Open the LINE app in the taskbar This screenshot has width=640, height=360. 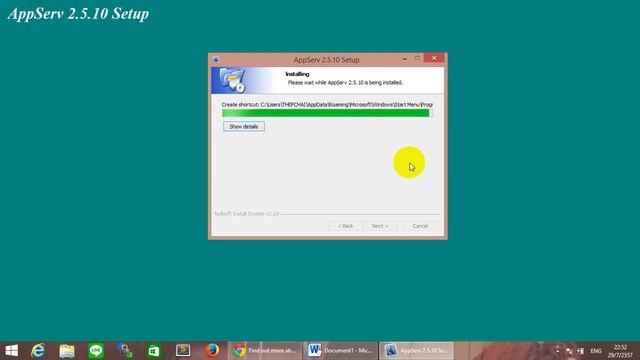tap(96, 351)
